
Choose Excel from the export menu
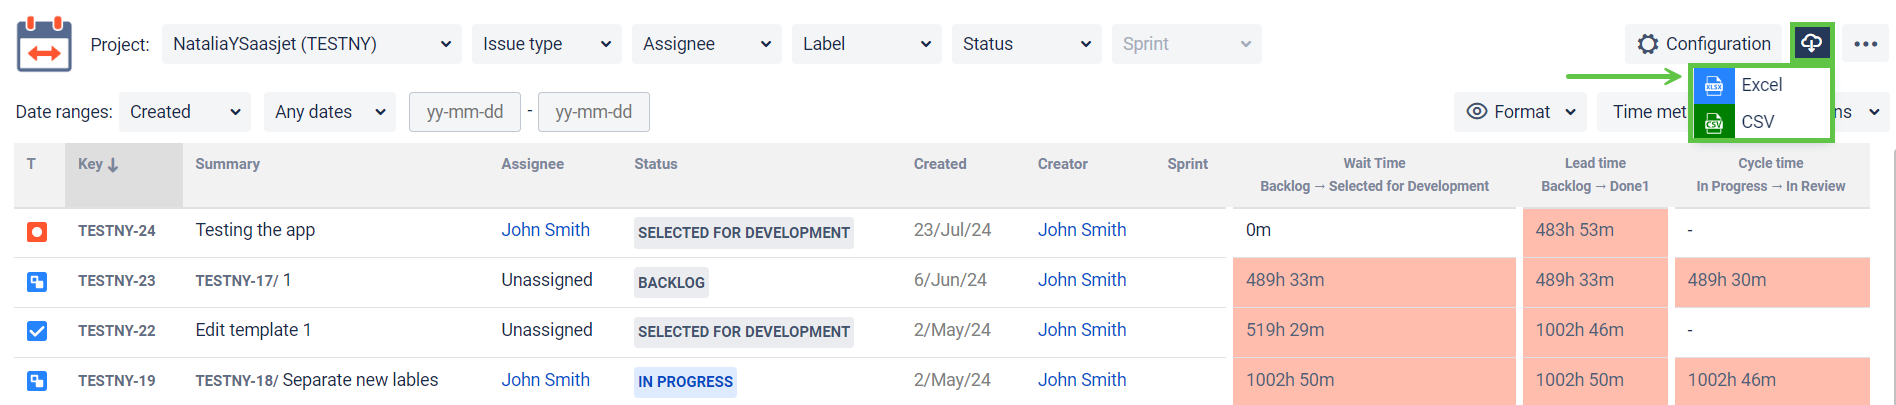tap(1761, 85)
